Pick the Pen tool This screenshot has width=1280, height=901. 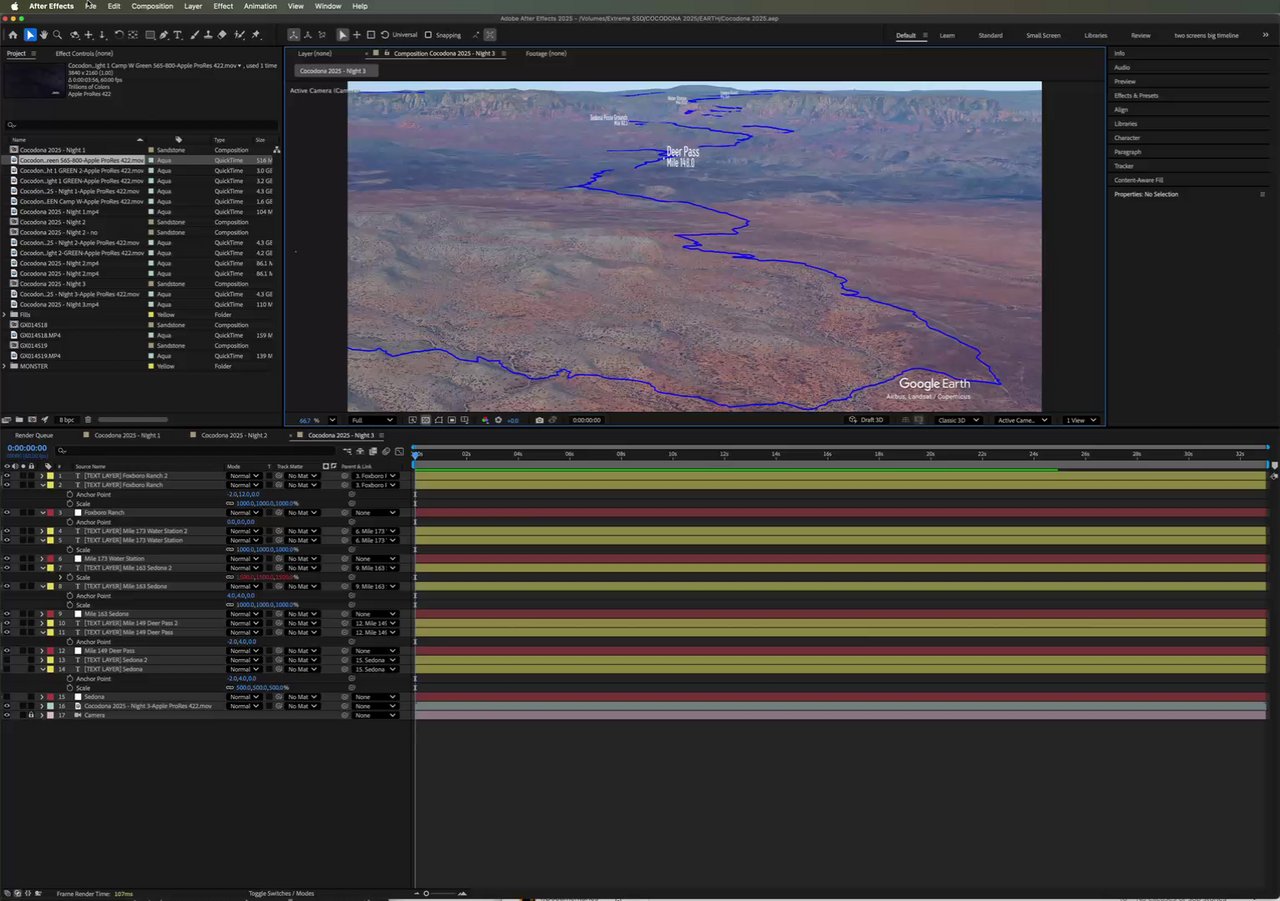[x=164, y=35]
